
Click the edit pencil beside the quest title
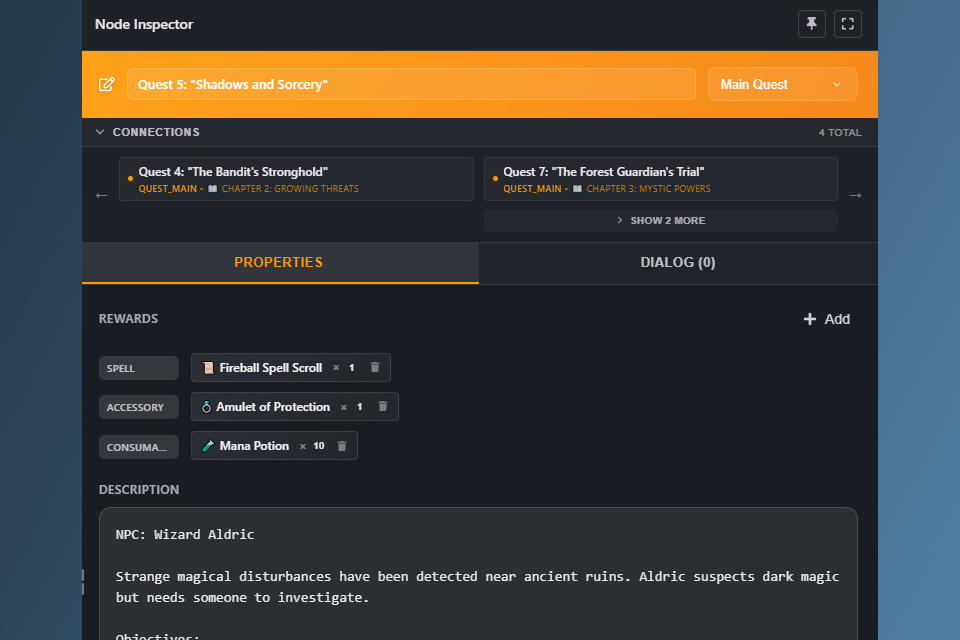click(107, 84)
